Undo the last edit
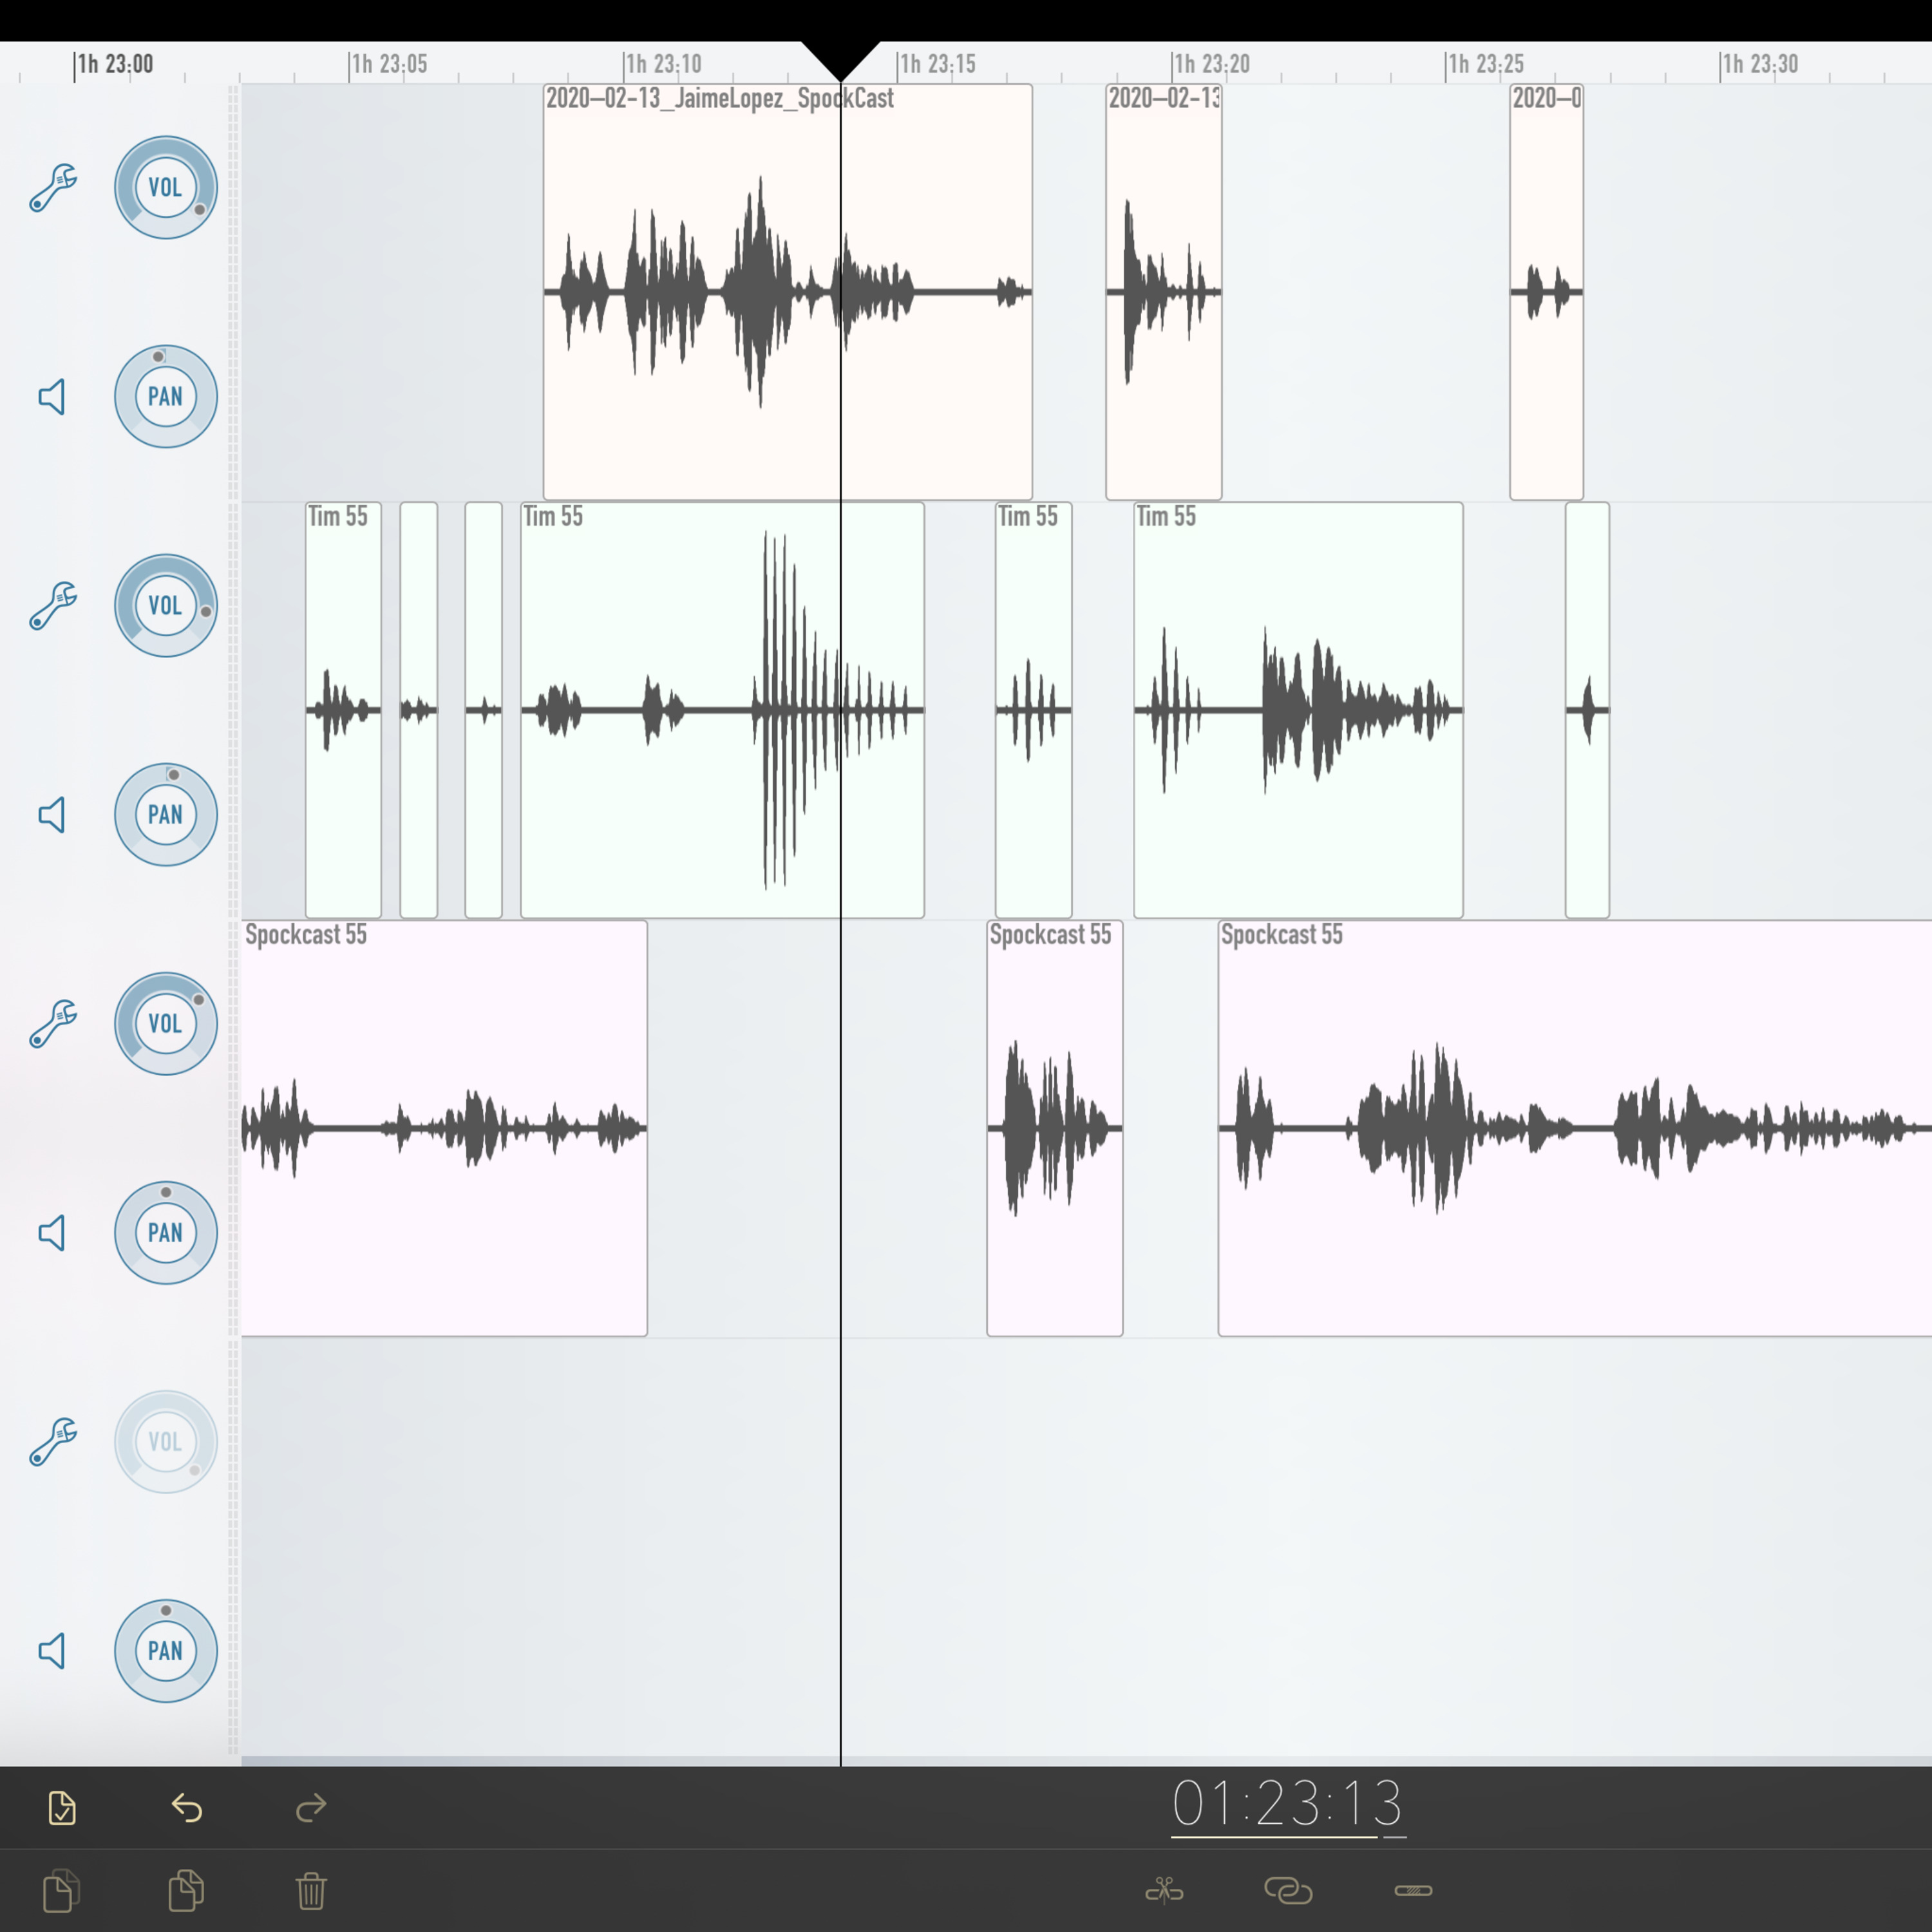Image resolution: width=1932 pixels, height=1932 pixels. point(187,1808)
